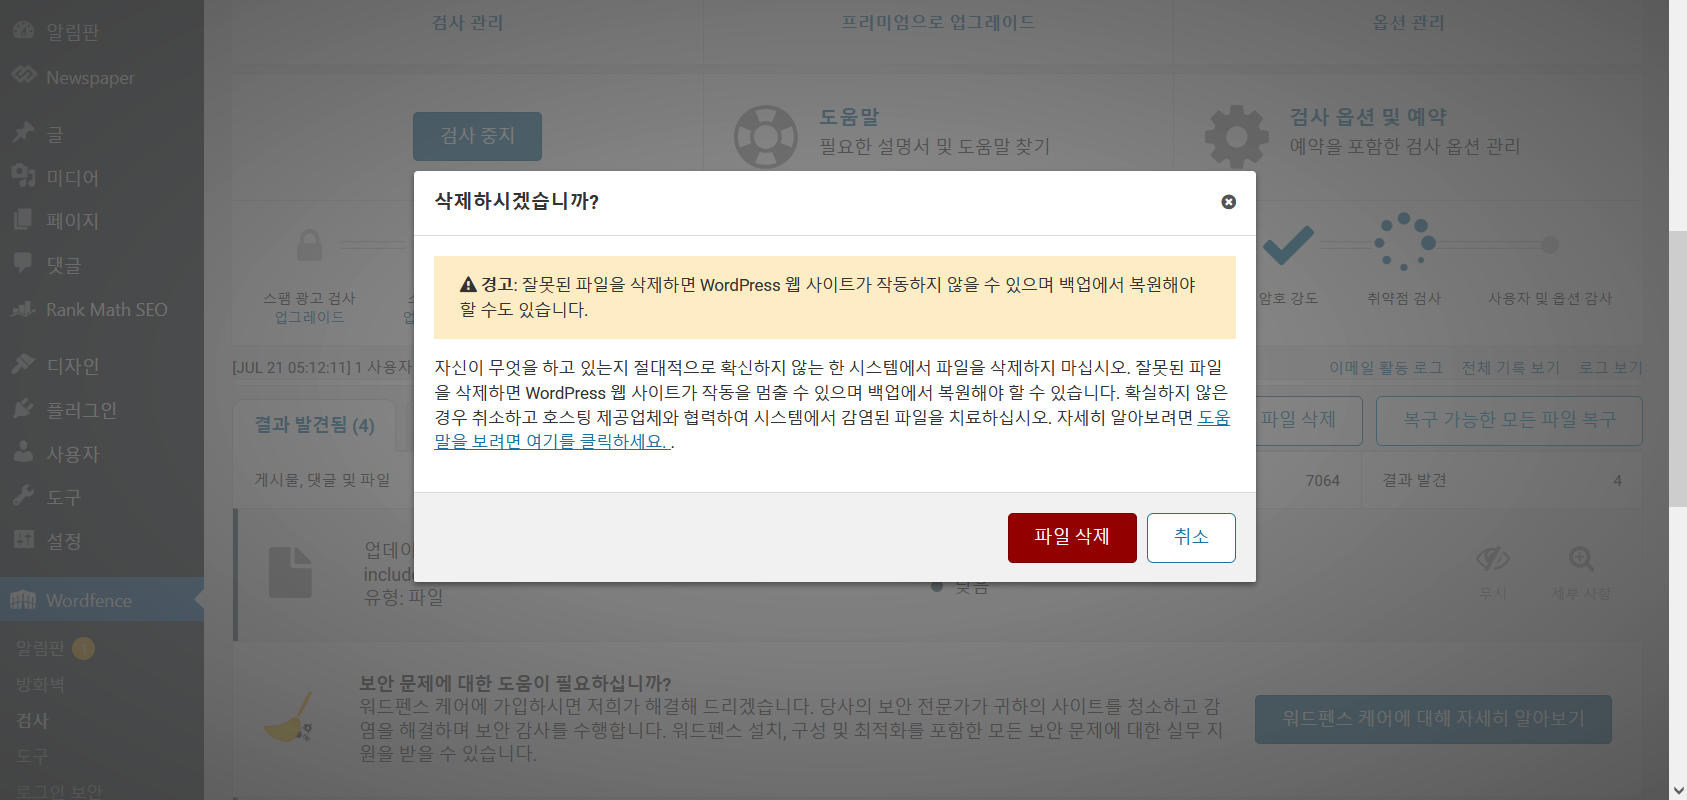Click the spinning loader above 취약점 검사
Screen dimensions: 1687x800
(x=1404, y=241)
